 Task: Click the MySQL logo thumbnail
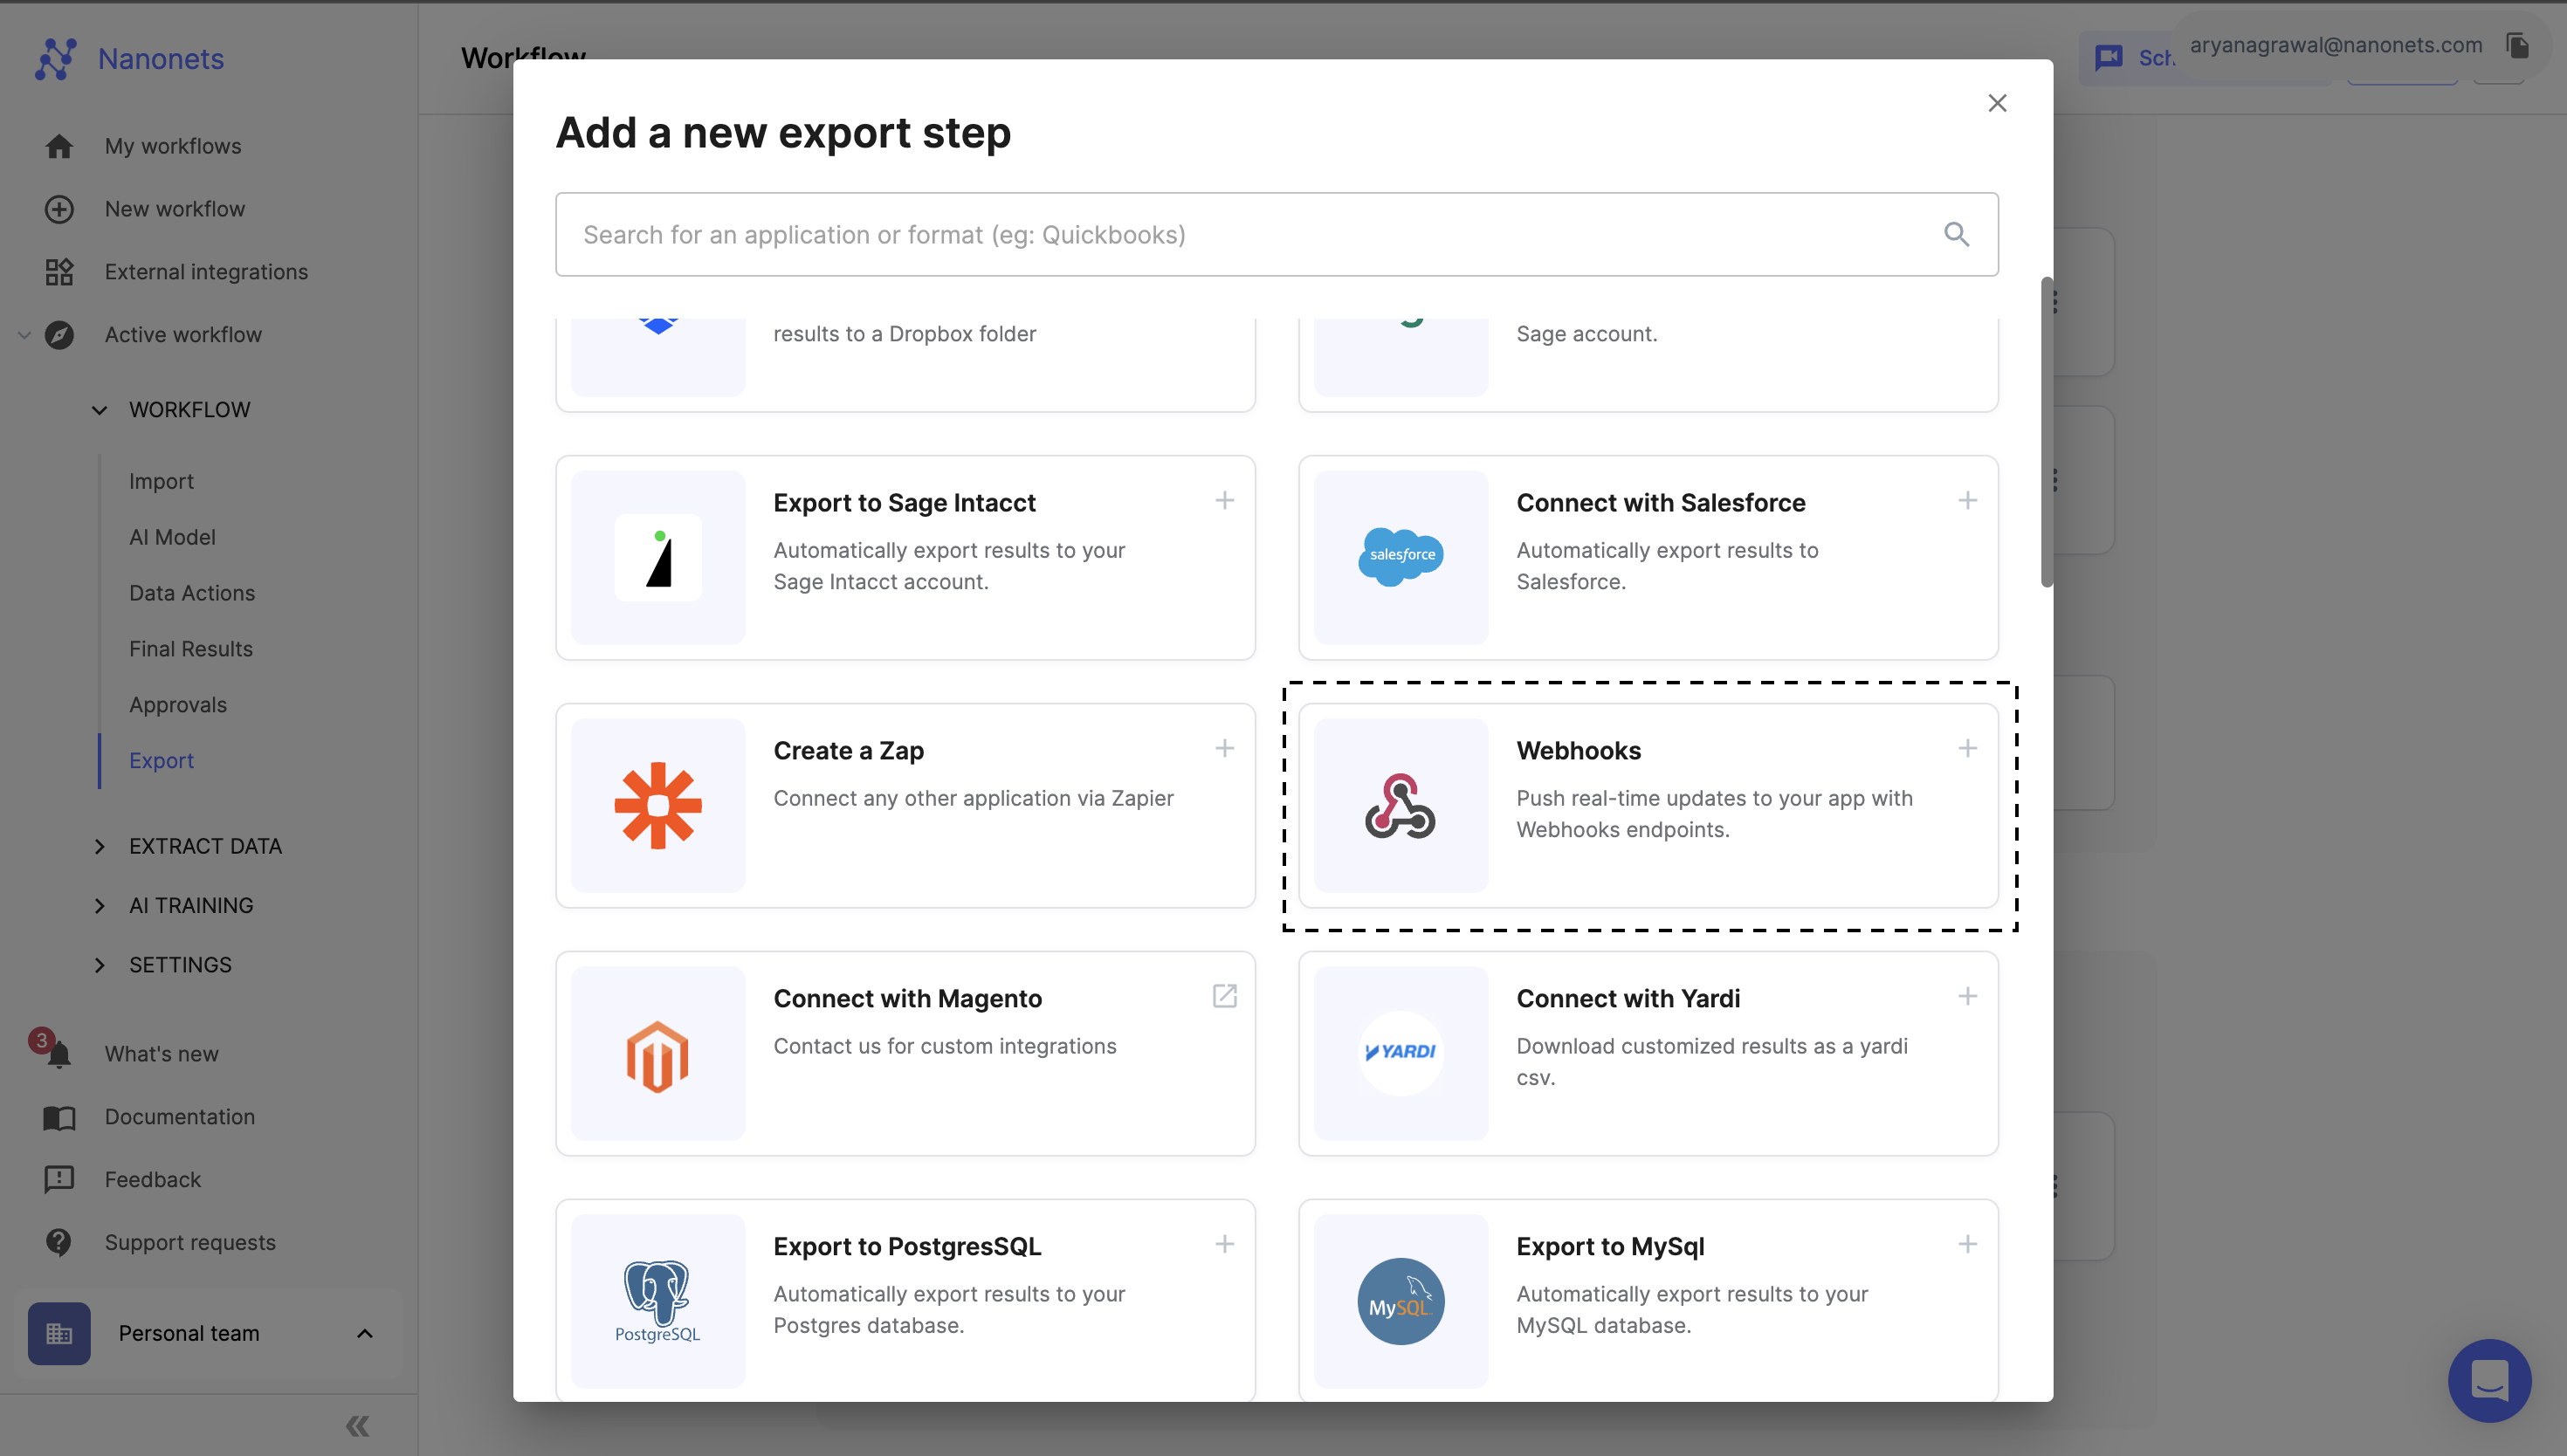pos(1400,1301)
